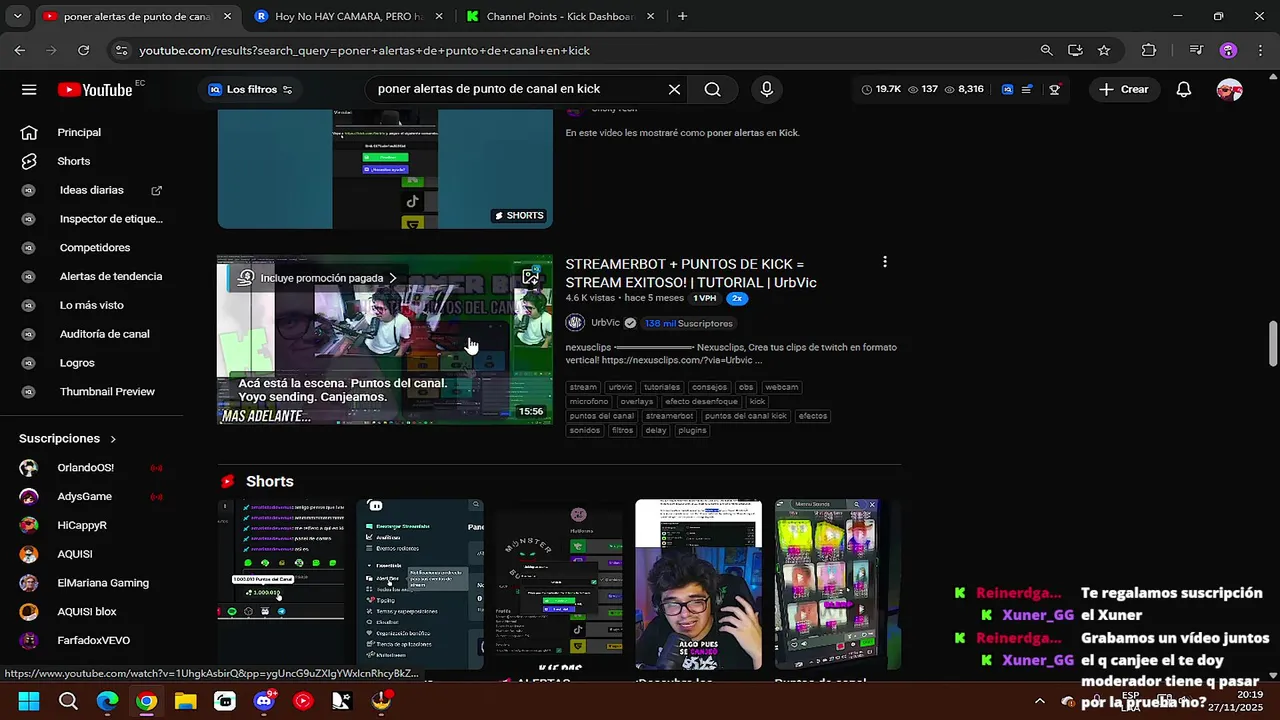The width and height of the screenshot is (1280, 720).
Task: Open Shorts in the sidebar
Action: pyautogui.click(x=73, y=161)
